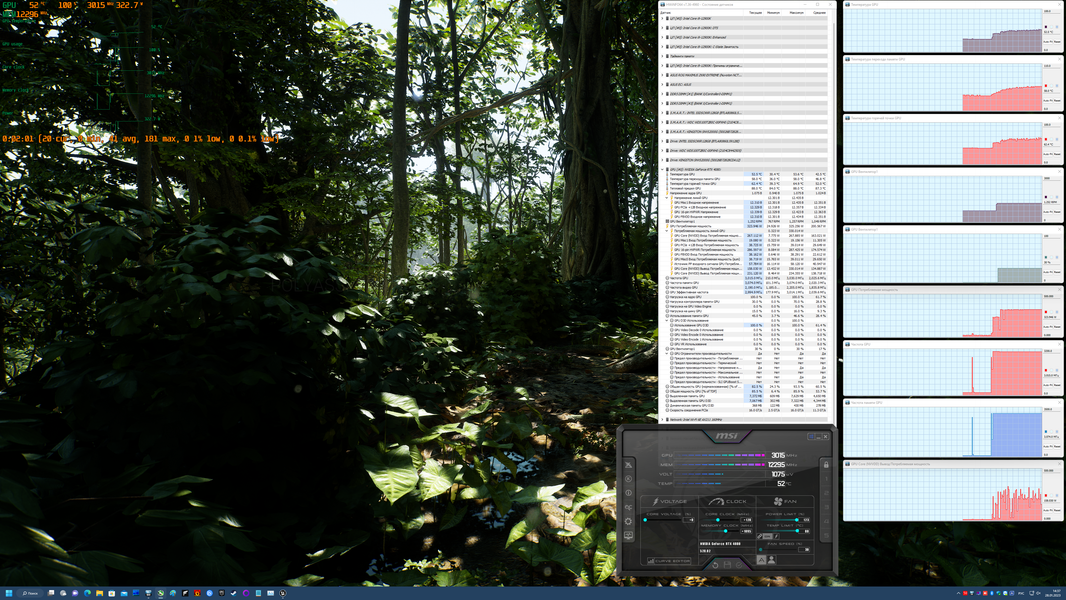Viewport: 1066px width, 600px height.
Task: Save current Afterburner settings
Action: coord(727,565)
